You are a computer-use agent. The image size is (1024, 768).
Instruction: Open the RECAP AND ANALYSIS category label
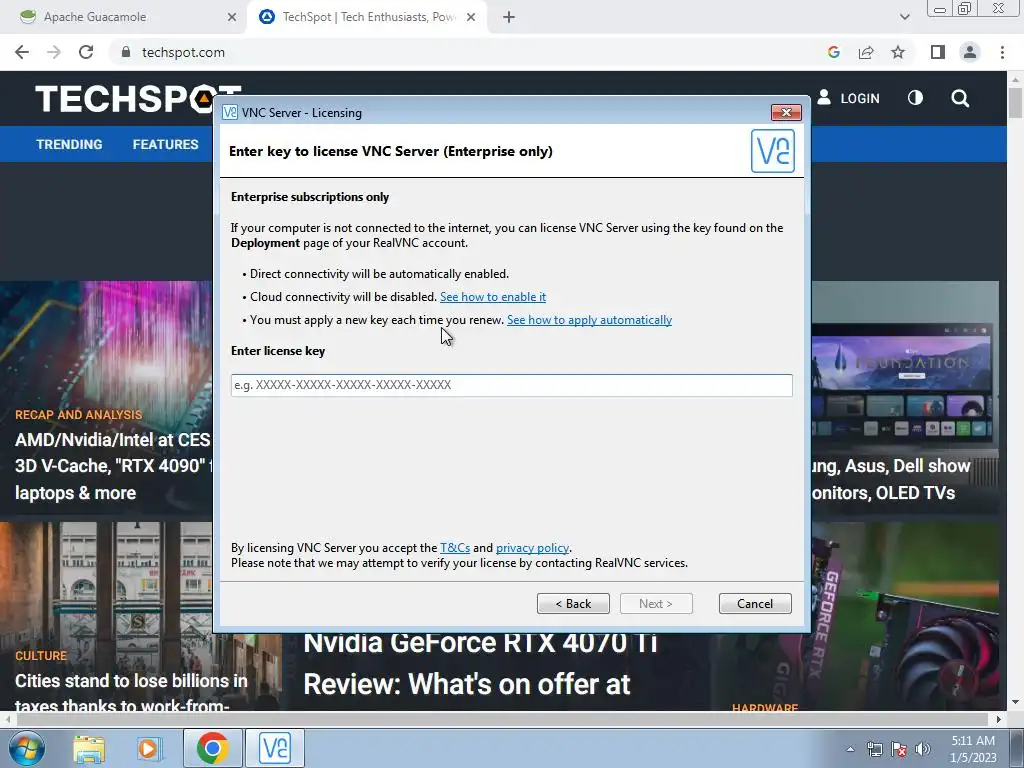(78, 415)
